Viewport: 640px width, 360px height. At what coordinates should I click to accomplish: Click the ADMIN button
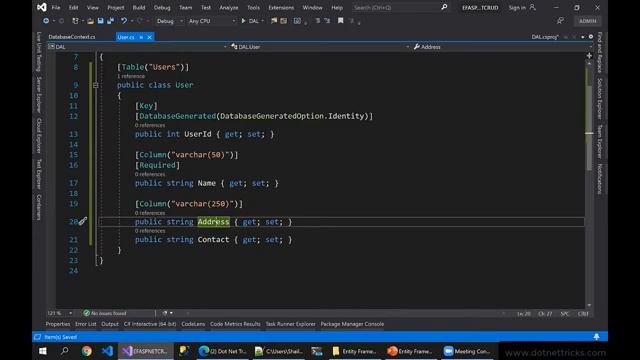coord(587,21)
